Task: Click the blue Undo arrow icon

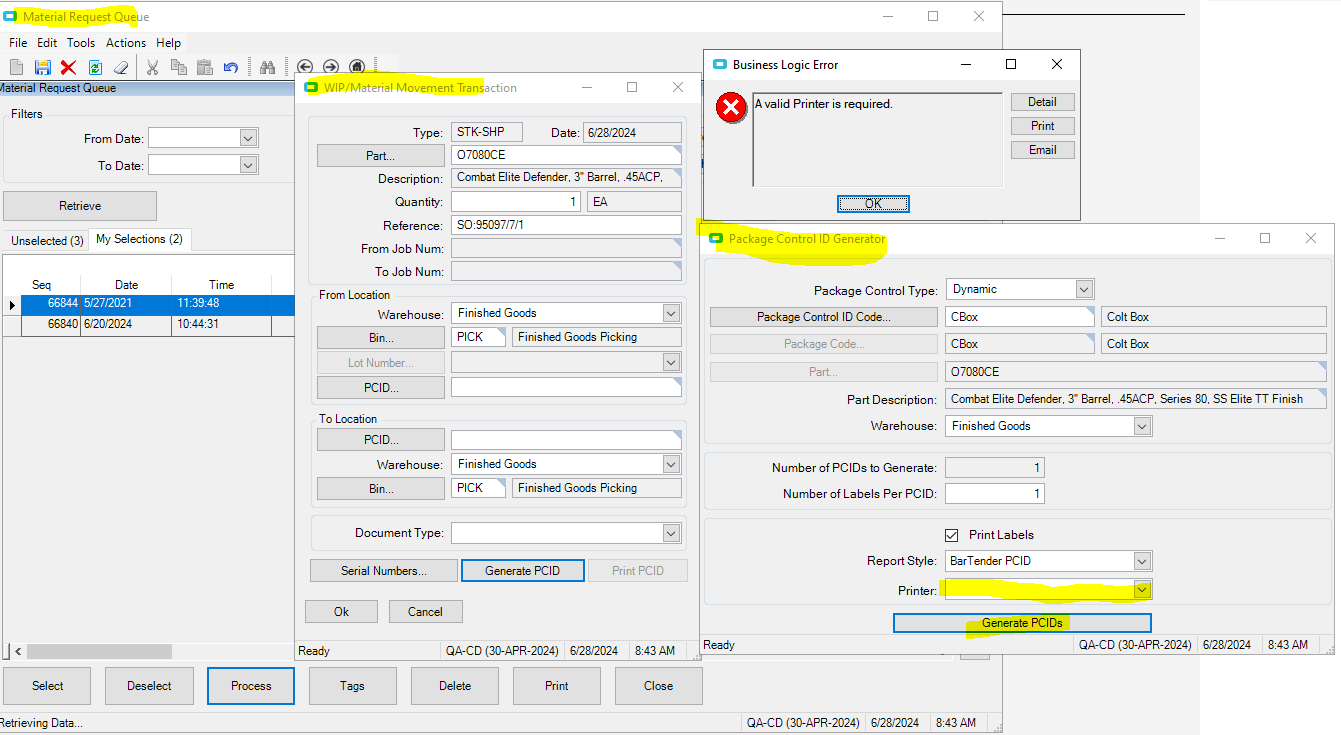Action: (x=230, y=67)
